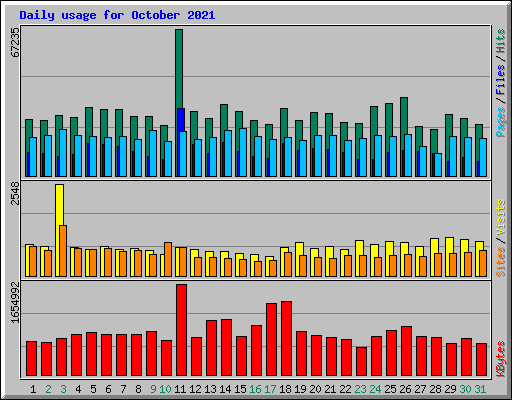Click day label 22 on the x-axis
The height and width of the screenshot is (400, 512).
point(345,389)
